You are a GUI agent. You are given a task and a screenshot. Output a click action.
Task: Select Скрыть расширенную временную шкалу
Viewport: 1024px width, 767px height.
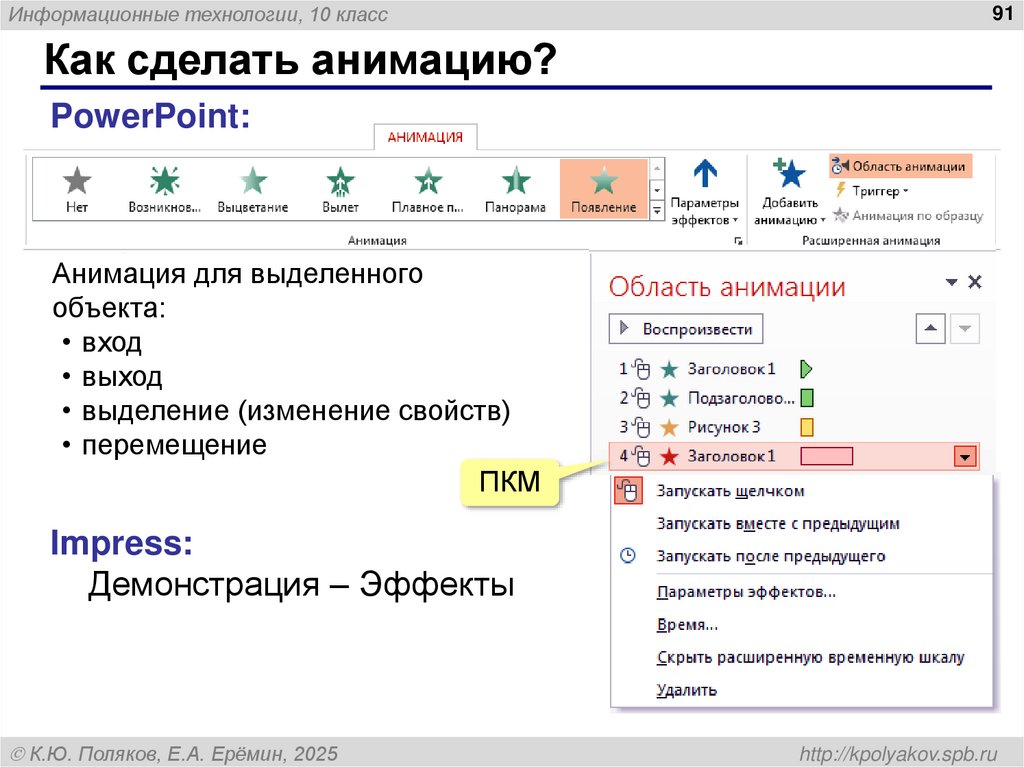point(810,658)
